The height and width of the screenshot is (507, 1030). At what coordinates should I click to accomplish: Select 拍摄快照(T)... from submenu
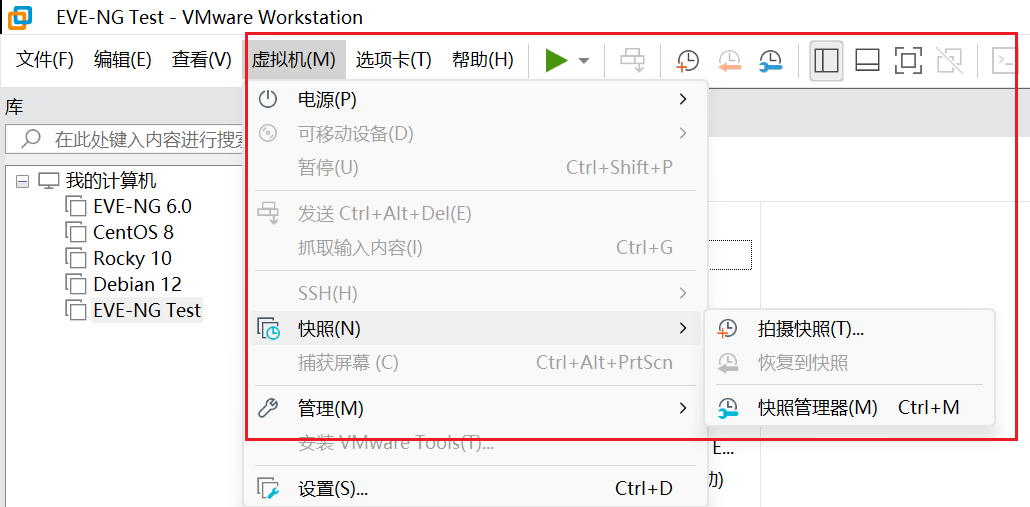pos(849,329)
